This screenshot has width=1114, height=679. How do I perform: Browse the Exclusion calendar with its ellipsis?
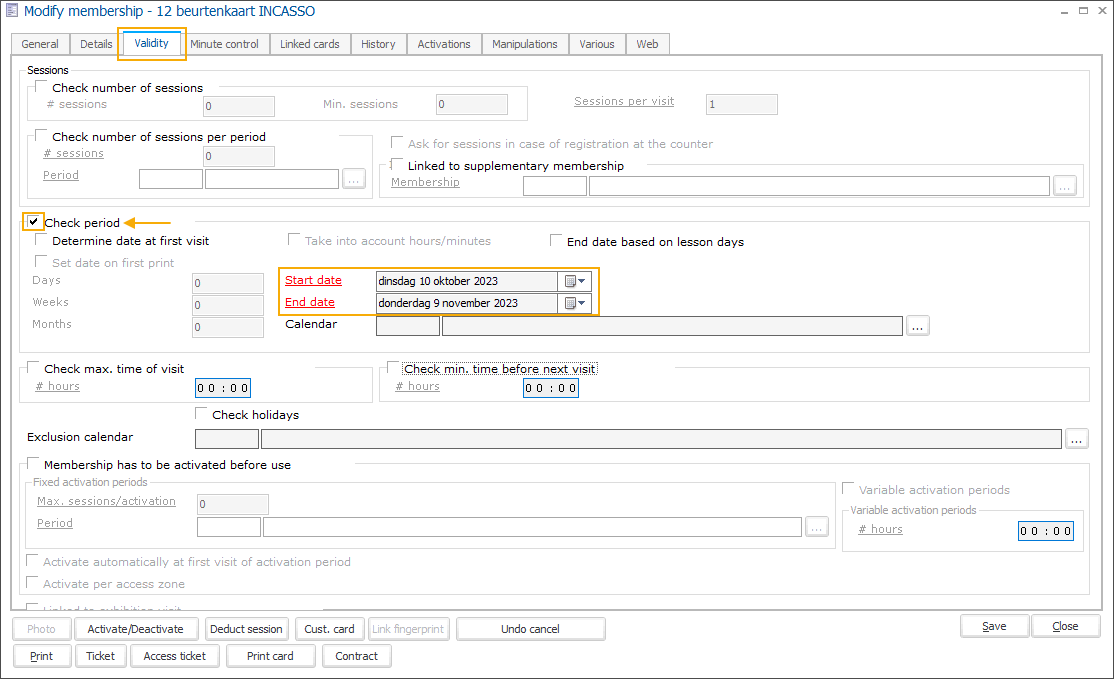click(1077, 438)
